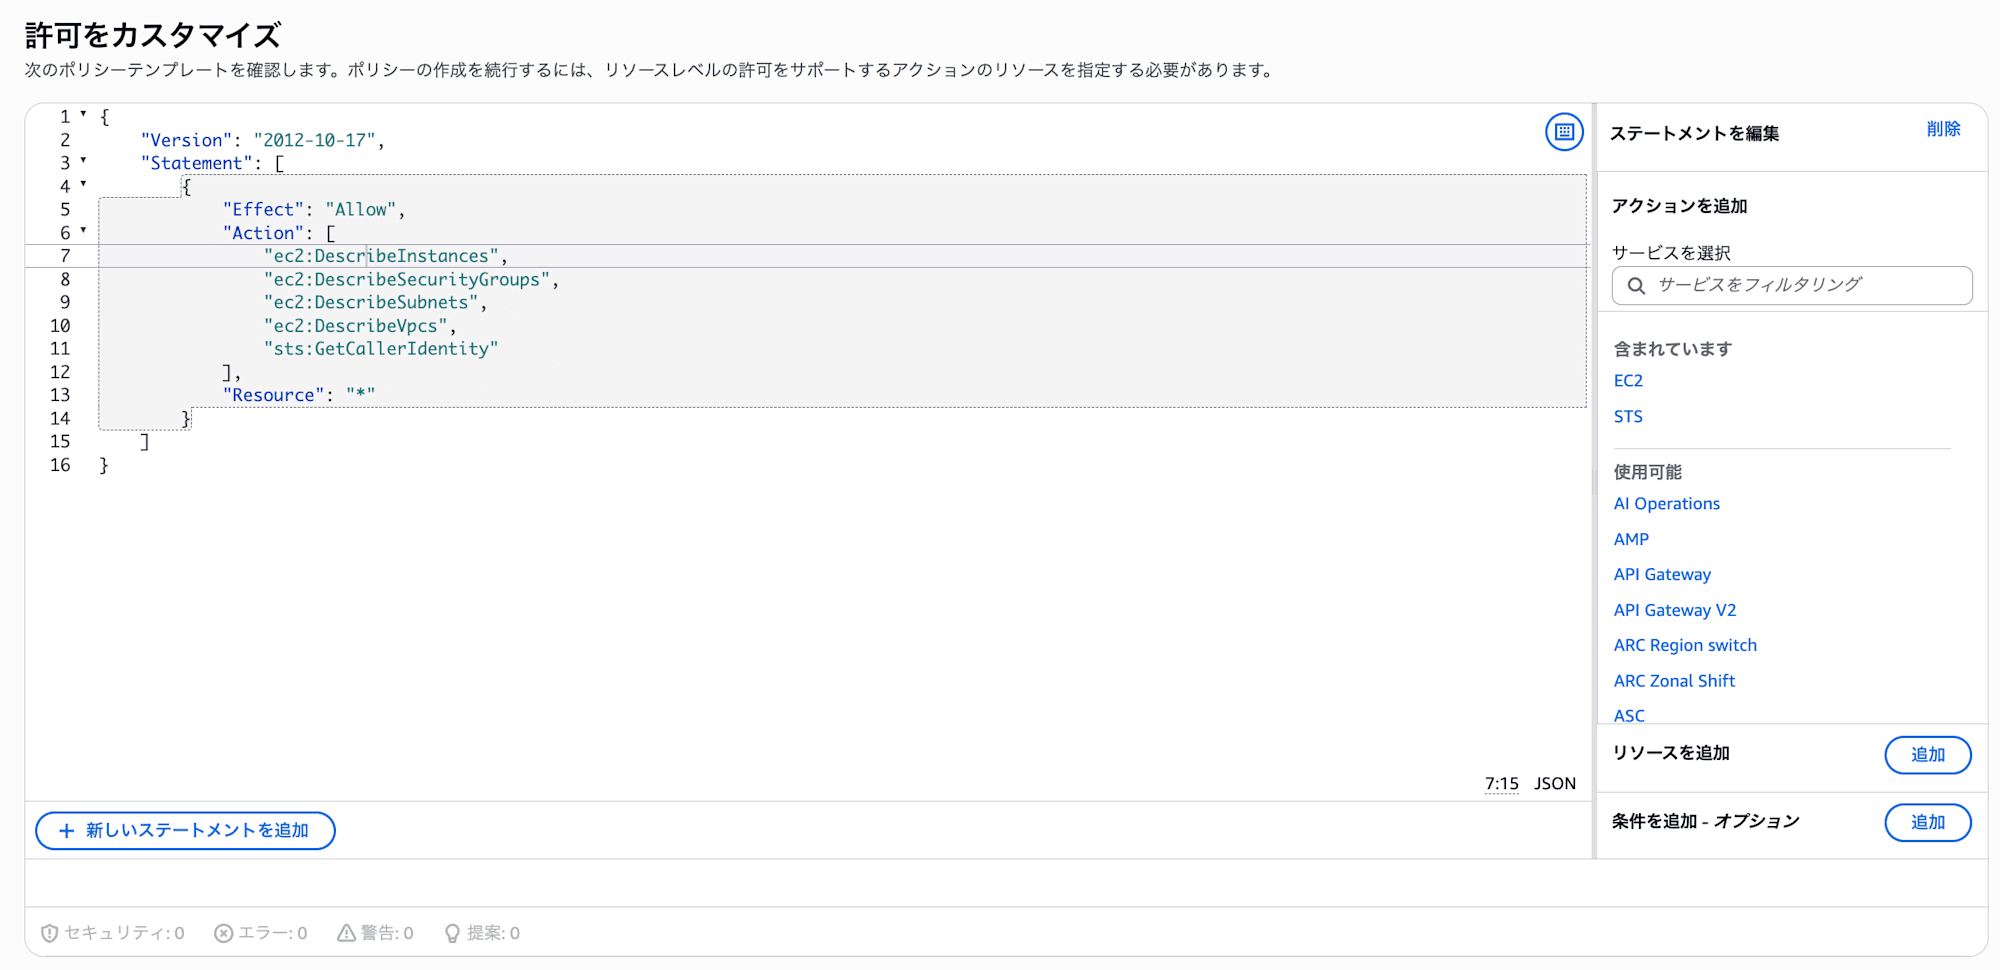Collapse the statement object fold on line 4
The height and width of the screenshot is (970, 2000).
[x=83, y=184]
